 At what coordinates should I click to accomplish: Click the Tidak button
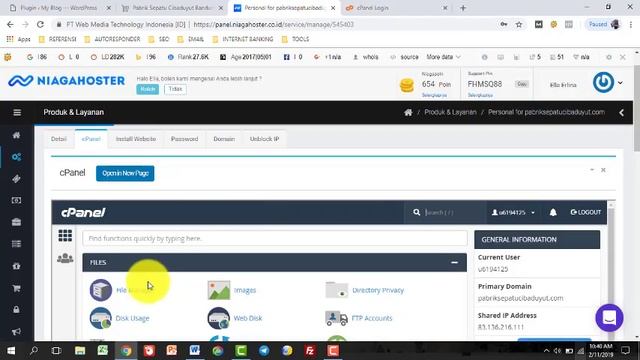coord(176,89)
